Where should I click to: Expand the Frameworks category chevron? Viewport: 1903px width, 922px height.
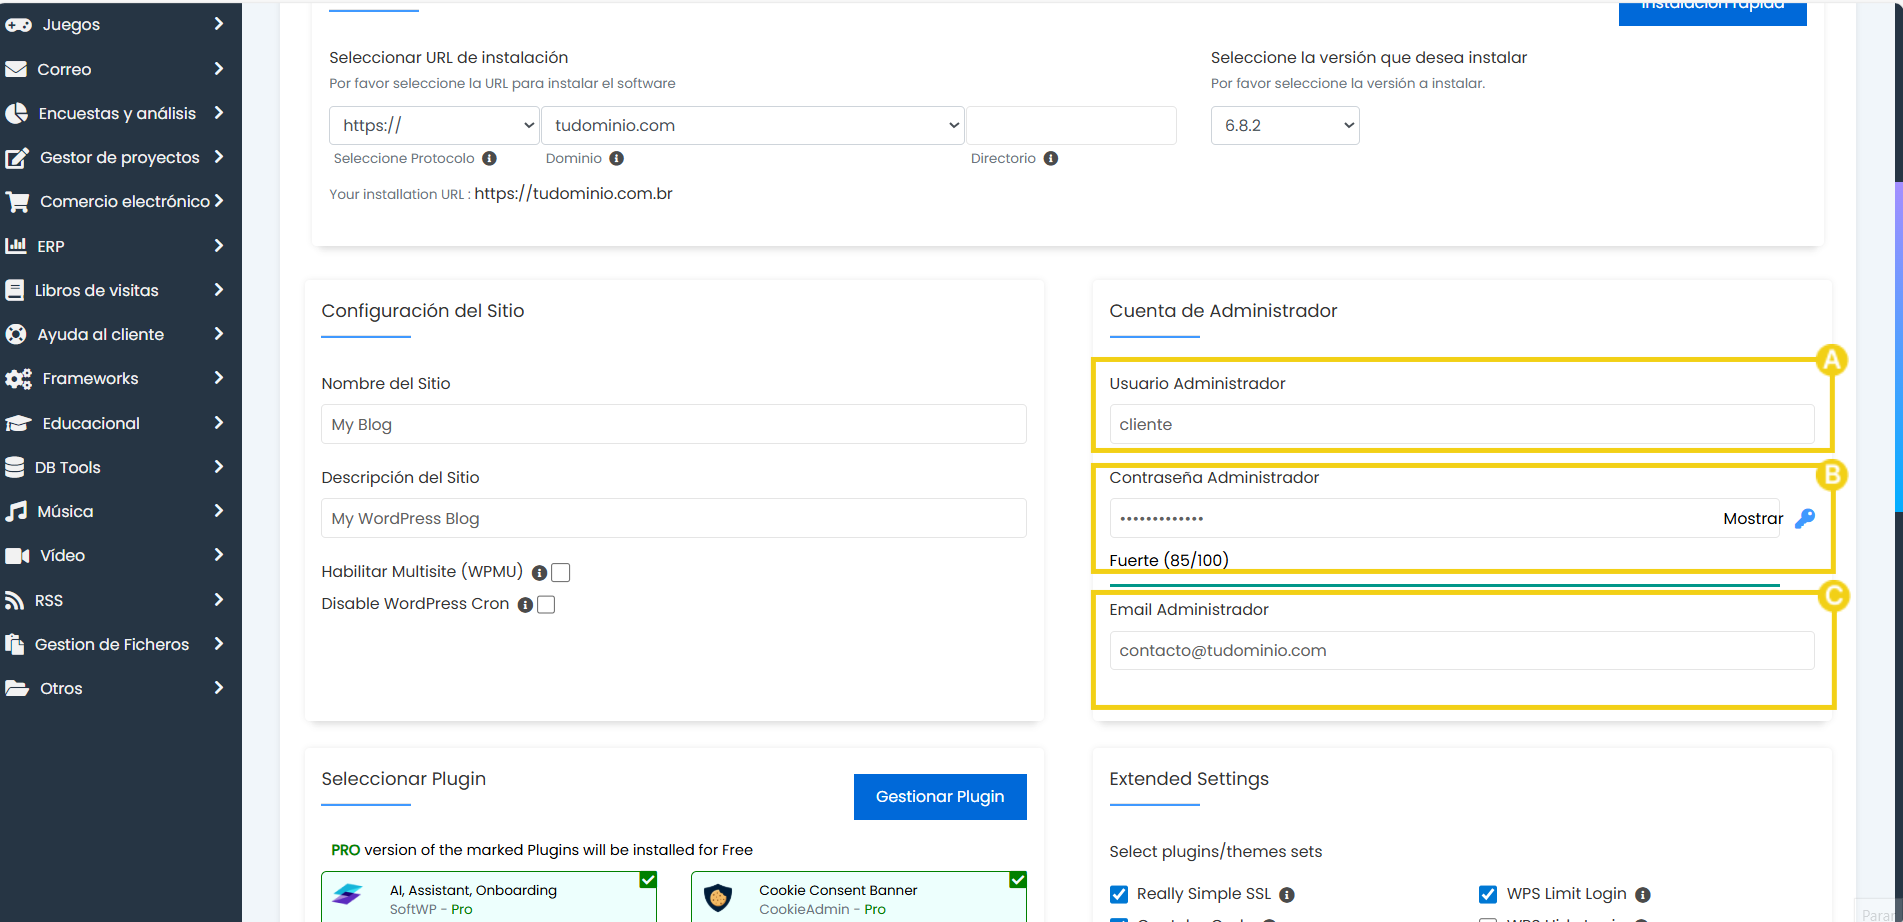[x=219, y=377]
